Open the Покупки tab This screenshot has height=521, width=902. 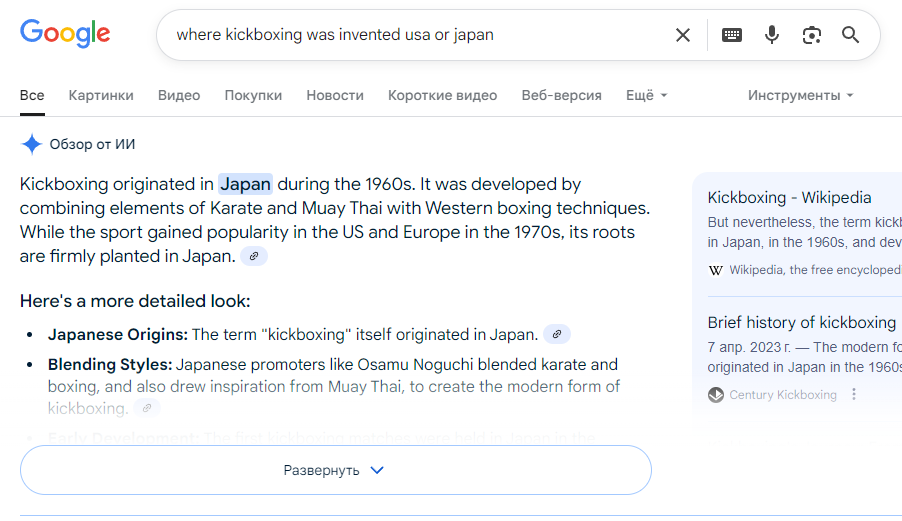coord(253,95)
